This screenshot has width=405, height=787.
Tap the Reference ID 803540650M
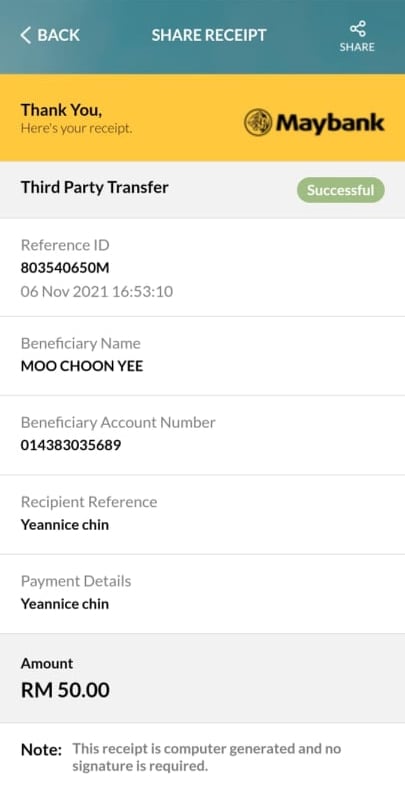65,269
